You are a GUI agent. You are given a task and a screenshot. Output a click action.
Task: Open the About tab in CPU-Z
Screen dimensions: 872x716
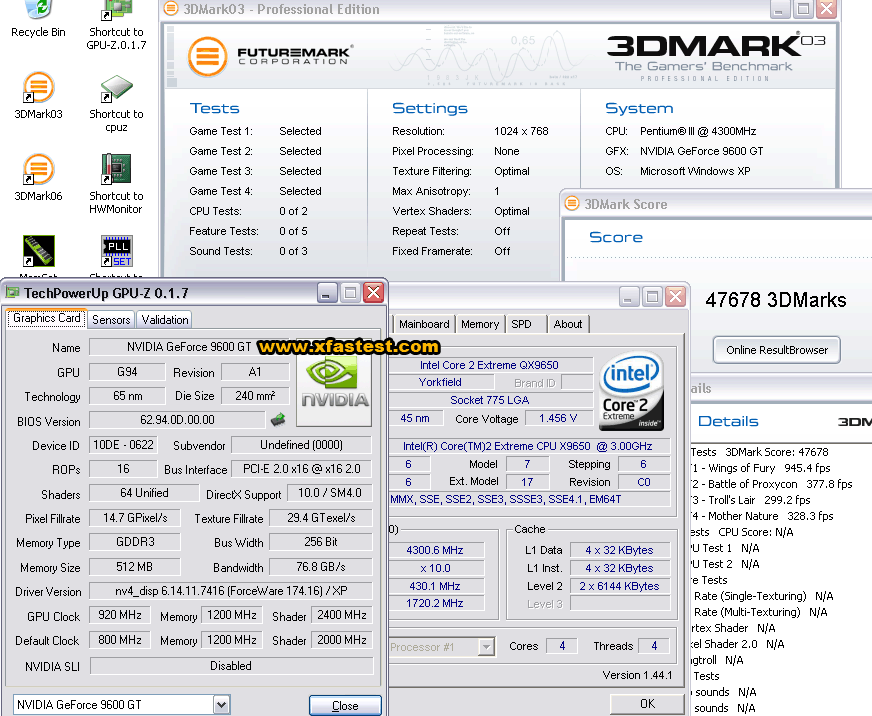coord(568,324)
